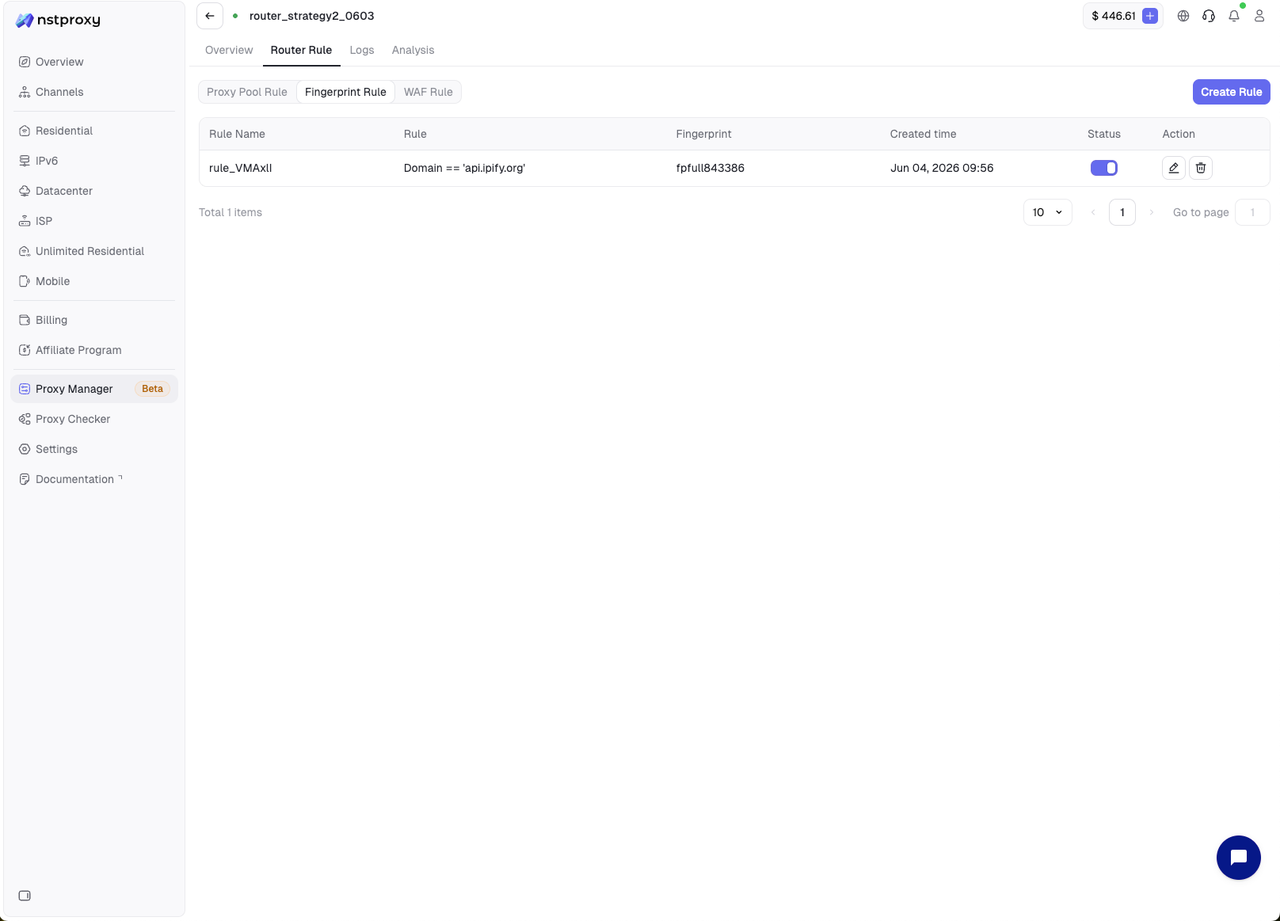Open the 10 per page dropdown
Image resolution: width=1280 pixels, height=921 pixels.
[1048, 212]
